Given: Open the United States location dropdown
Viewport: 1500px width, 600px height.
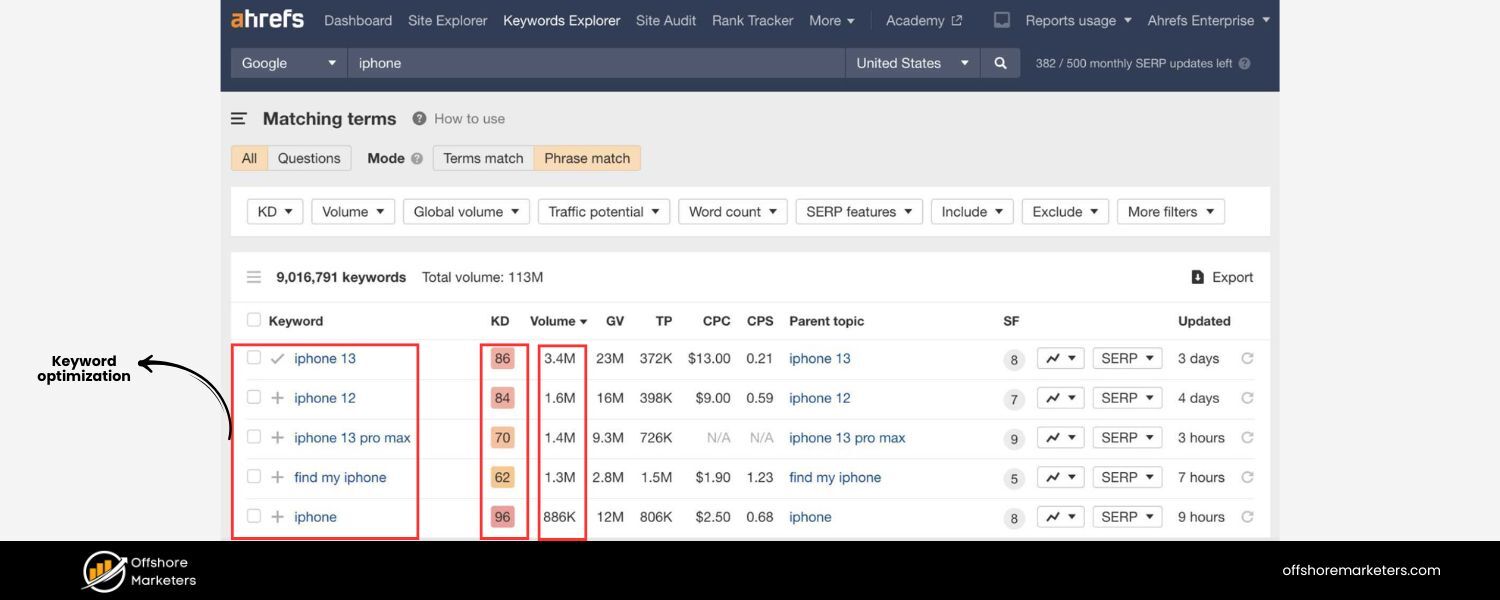Looking at the screenshot, I should [912, 62].
